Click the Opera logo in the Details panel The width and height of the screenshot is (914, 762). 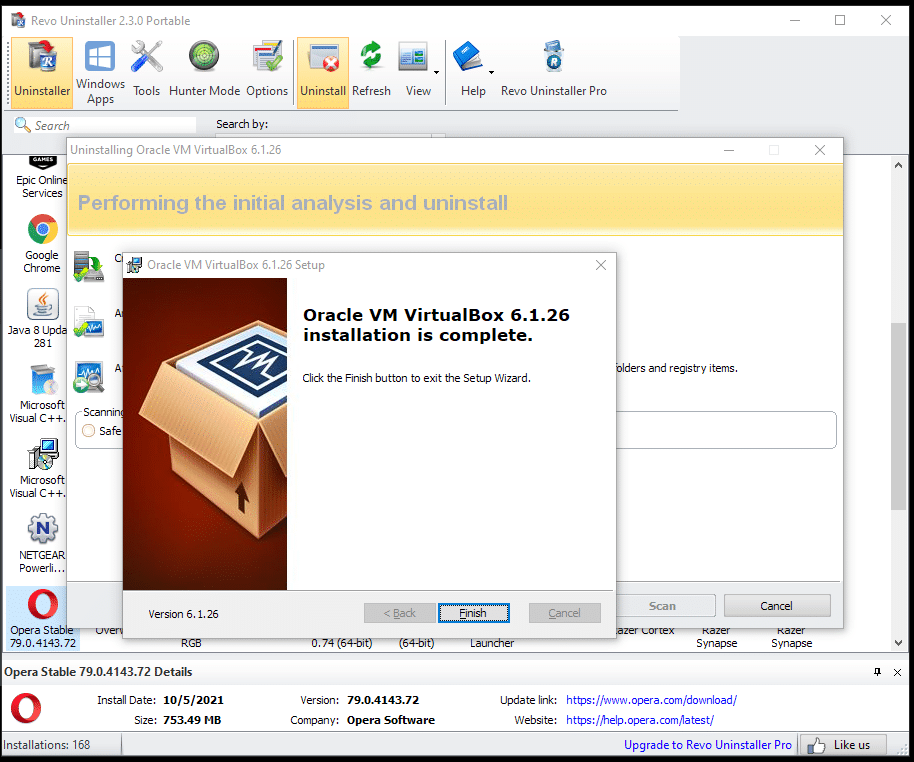[26, 708]
